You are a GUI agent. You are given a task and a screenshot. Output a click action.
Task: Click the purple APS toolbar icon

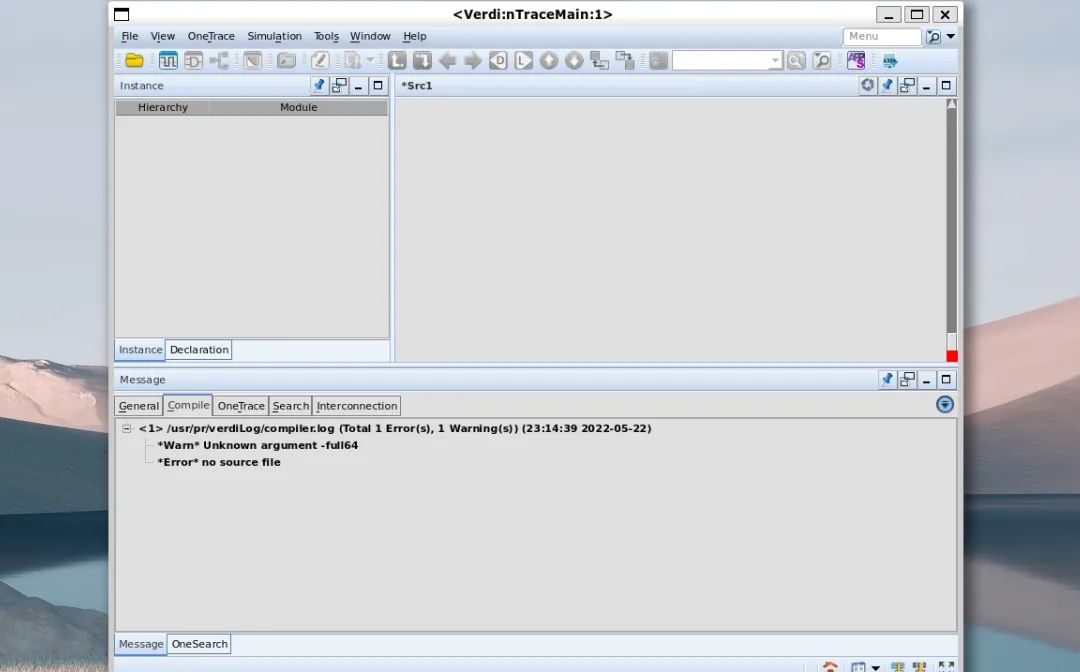pyautogui.click(x=856, y=61)
